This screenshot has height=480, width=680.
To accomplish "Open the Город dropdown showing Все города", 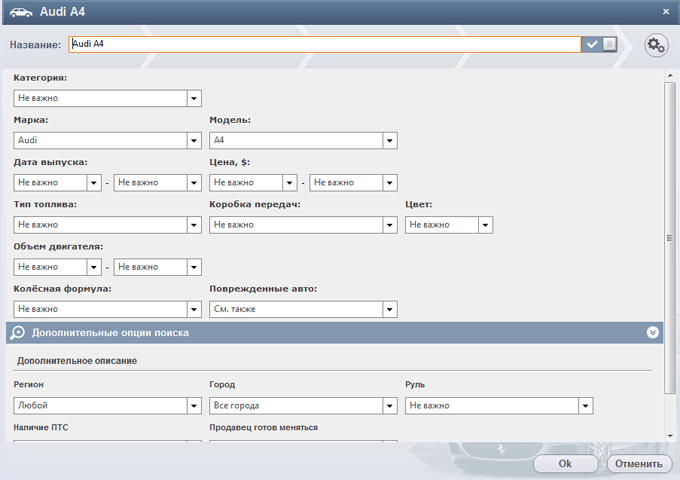I will tap(303, 405).
